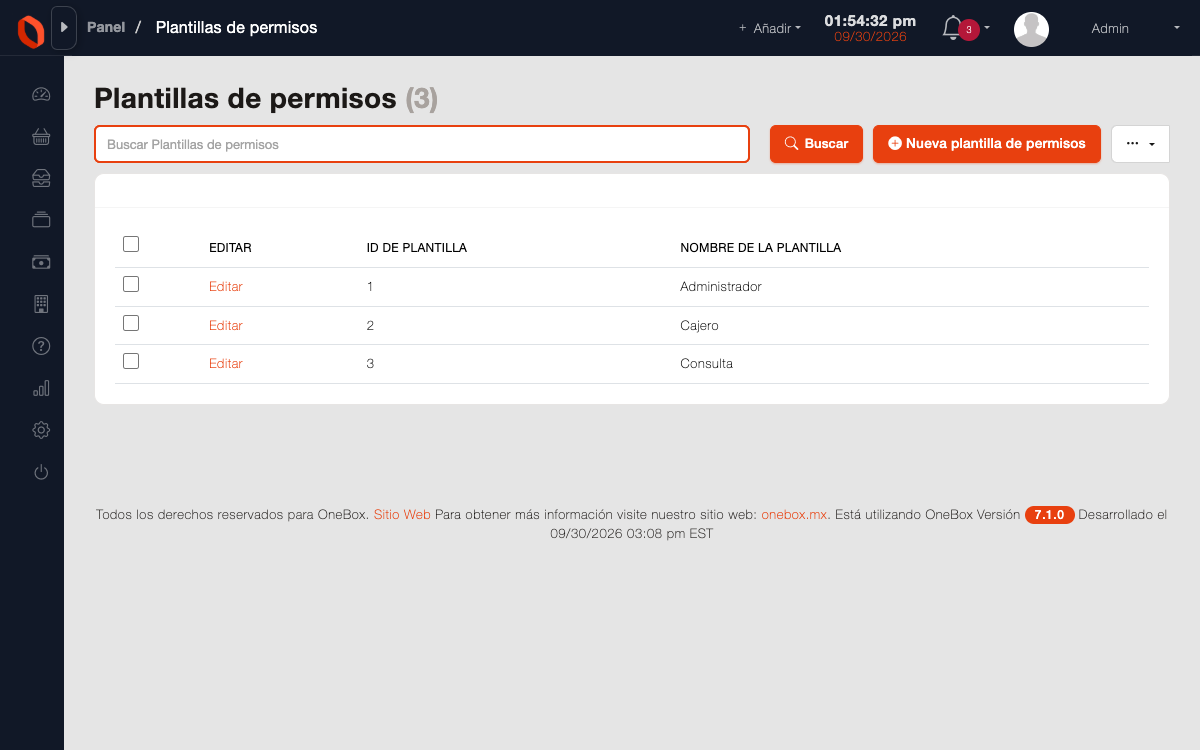The height and width of the screenshot is (750, 1200).
Task: Click the Consulta name cell
Action: pos(707,364)
